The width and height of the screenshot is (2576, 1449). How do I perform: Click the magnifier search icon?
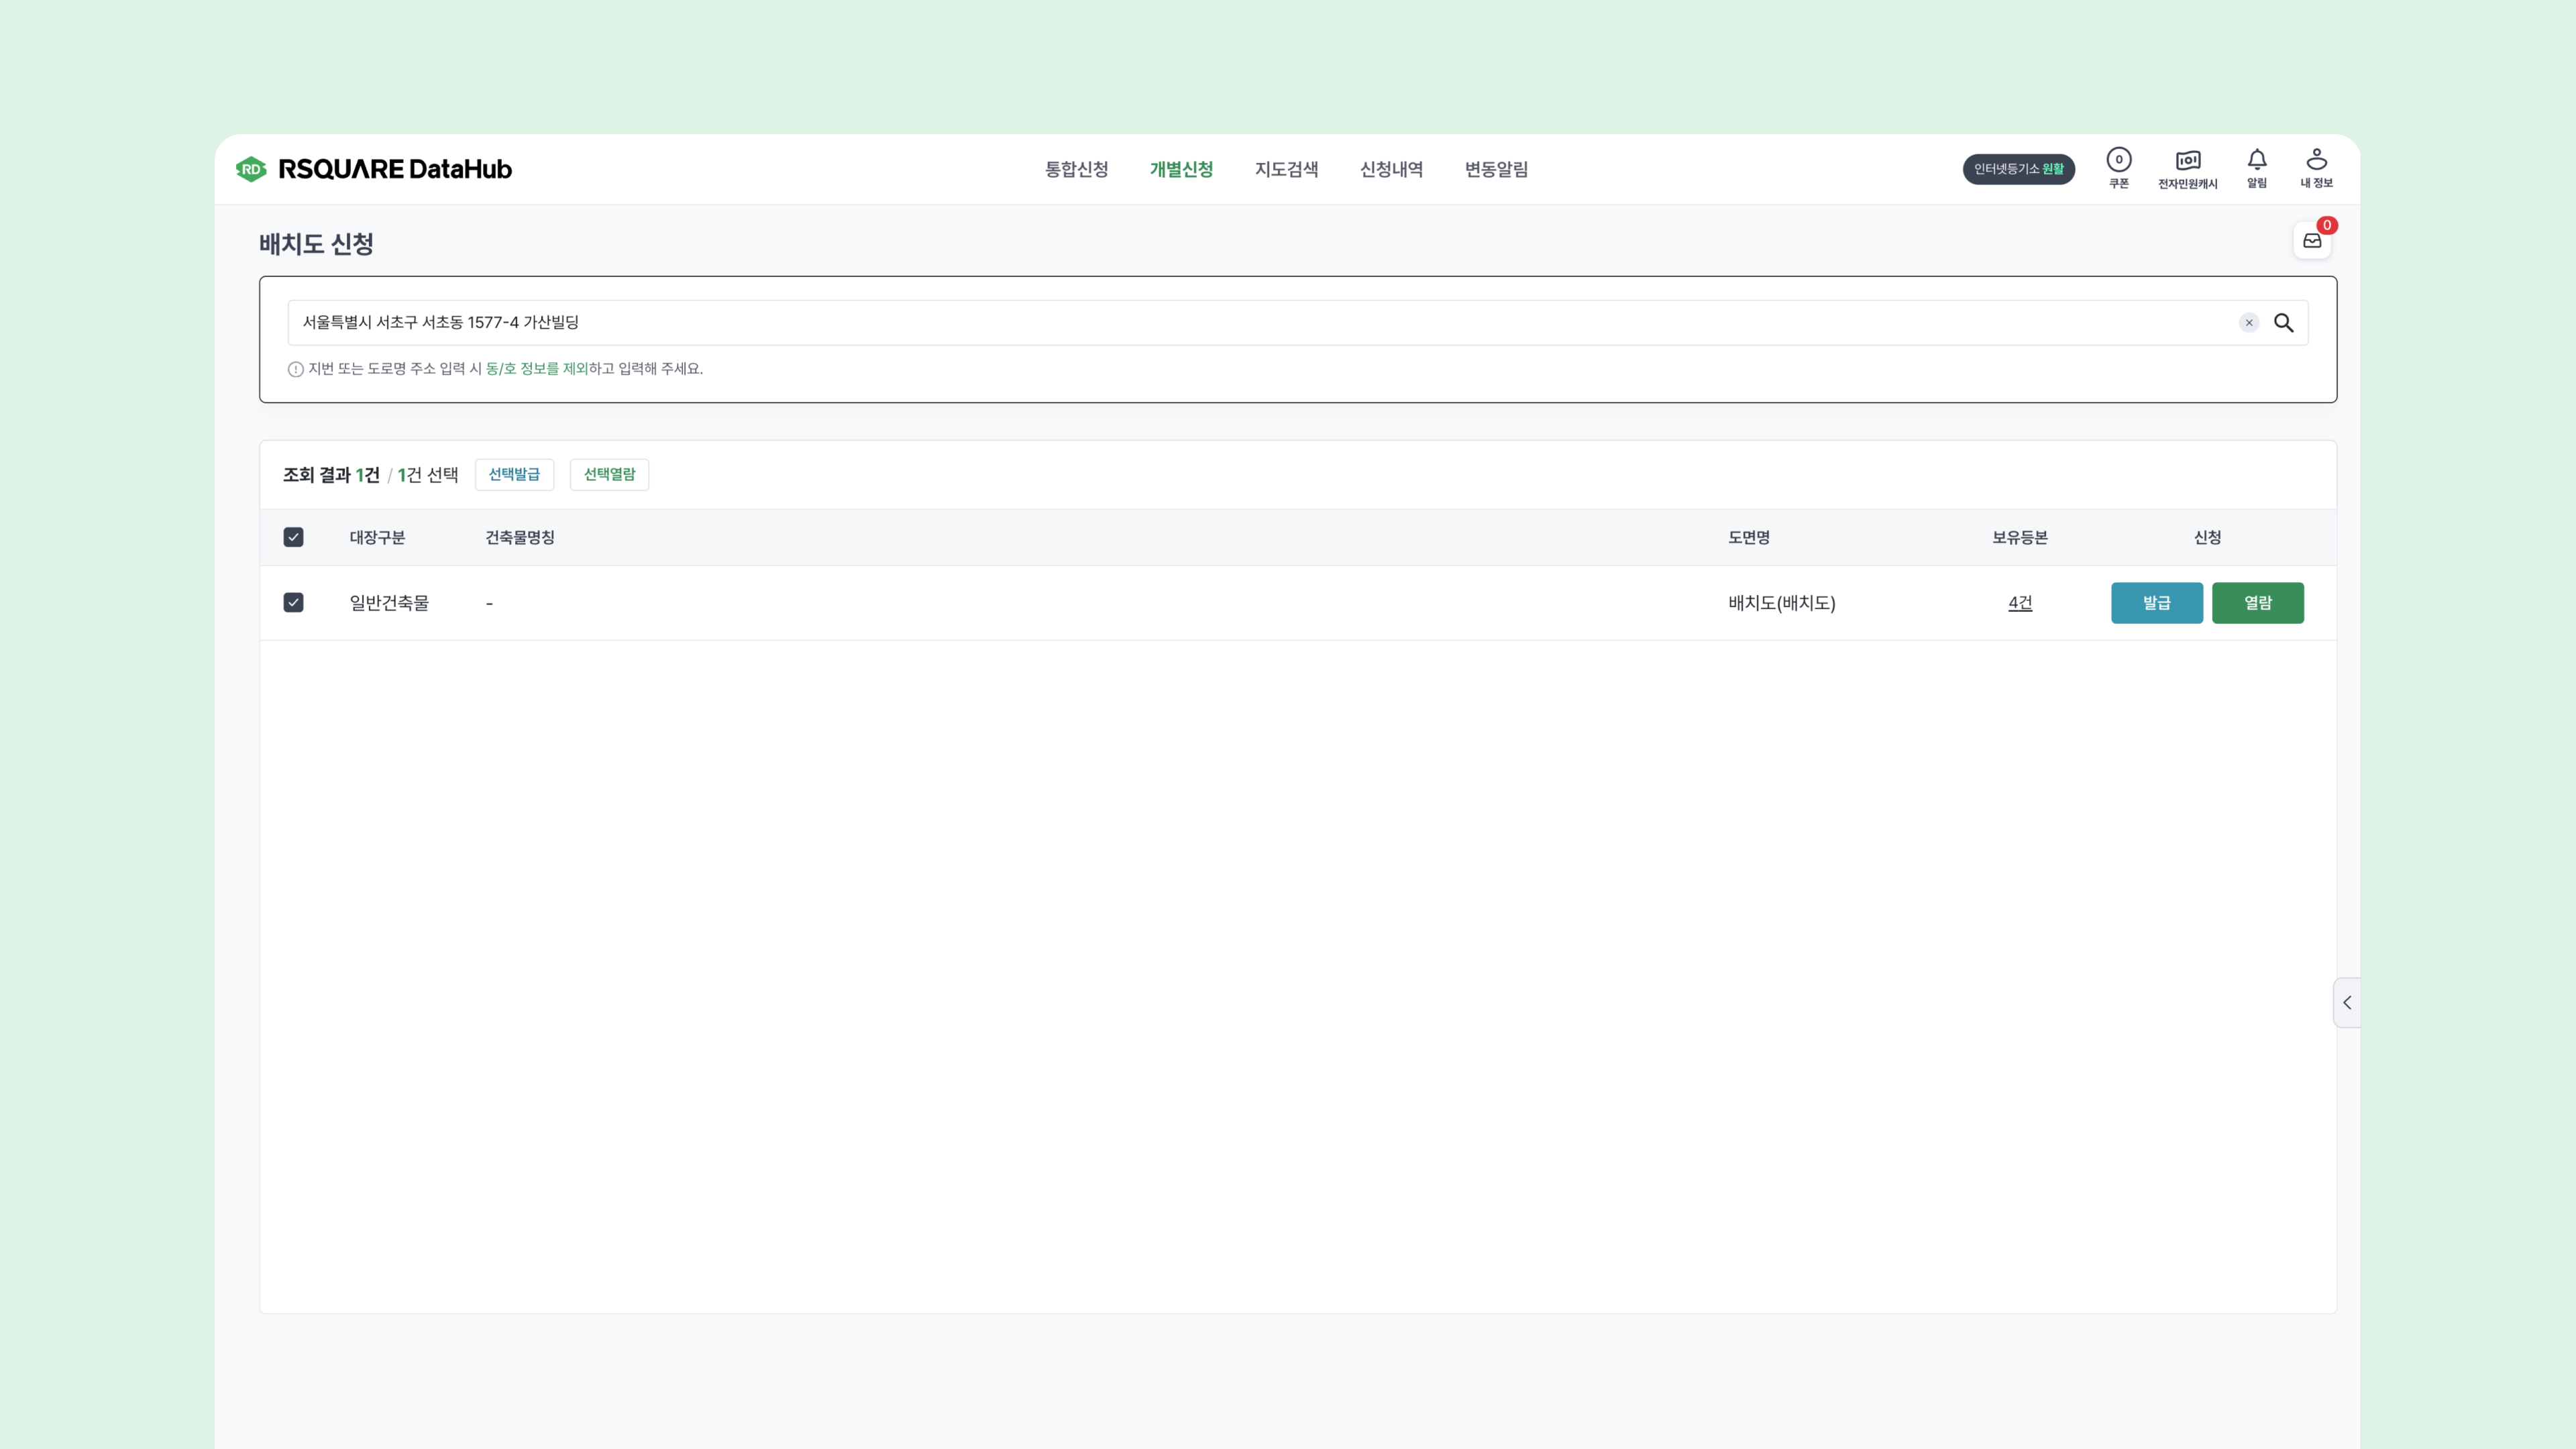tap(2284, 322)
